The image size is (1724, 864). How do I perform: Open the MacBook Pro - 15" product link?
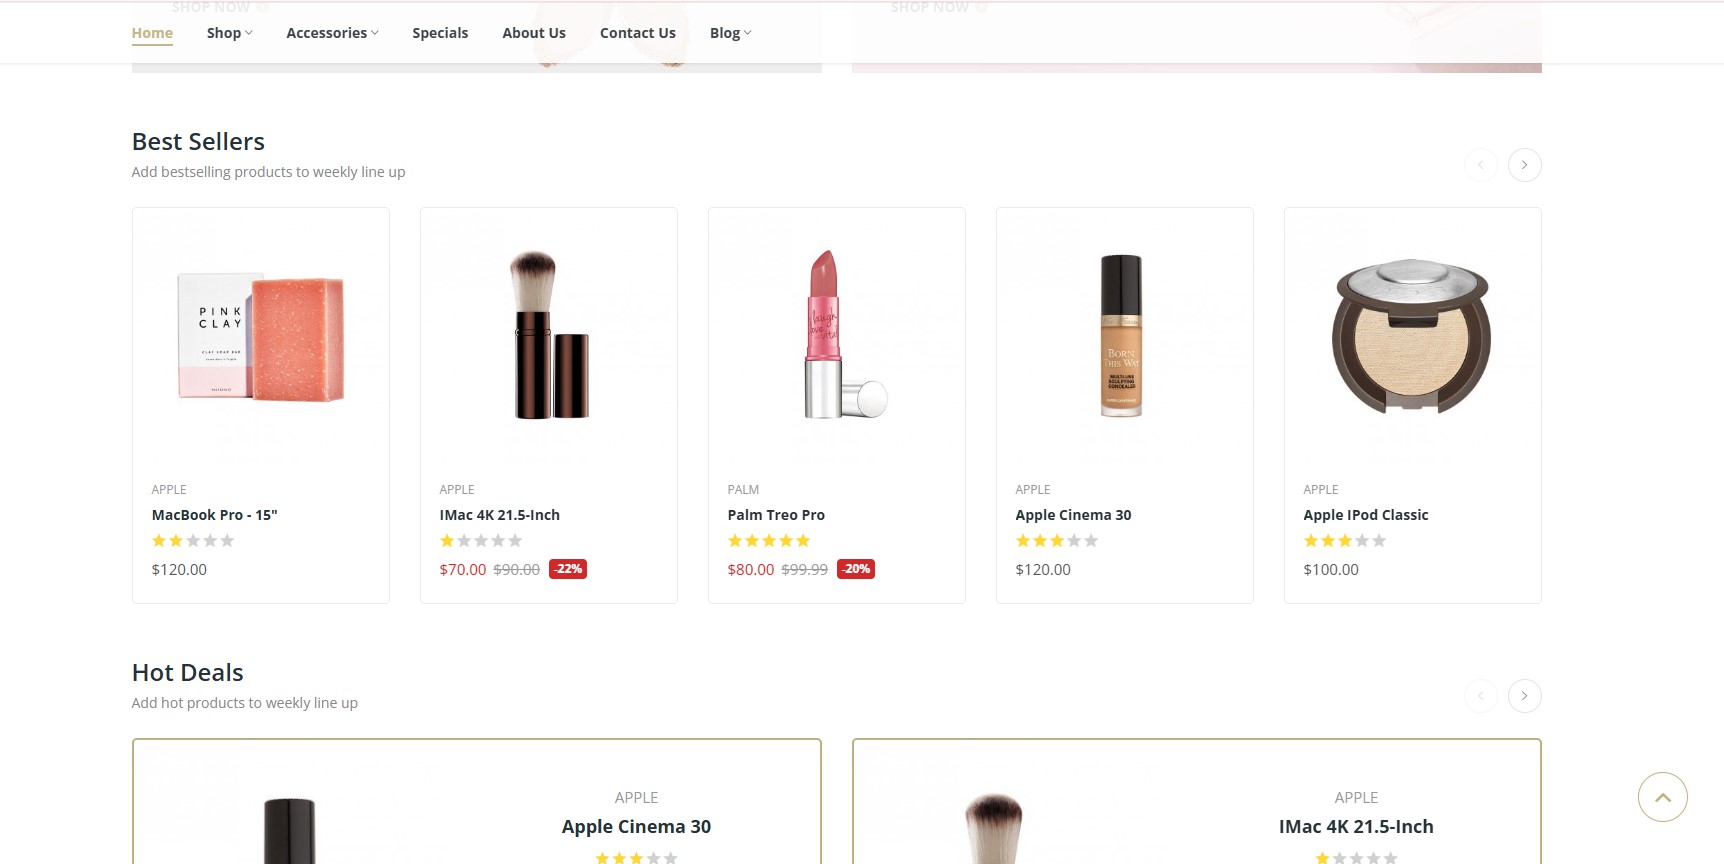tap(214, 515)
